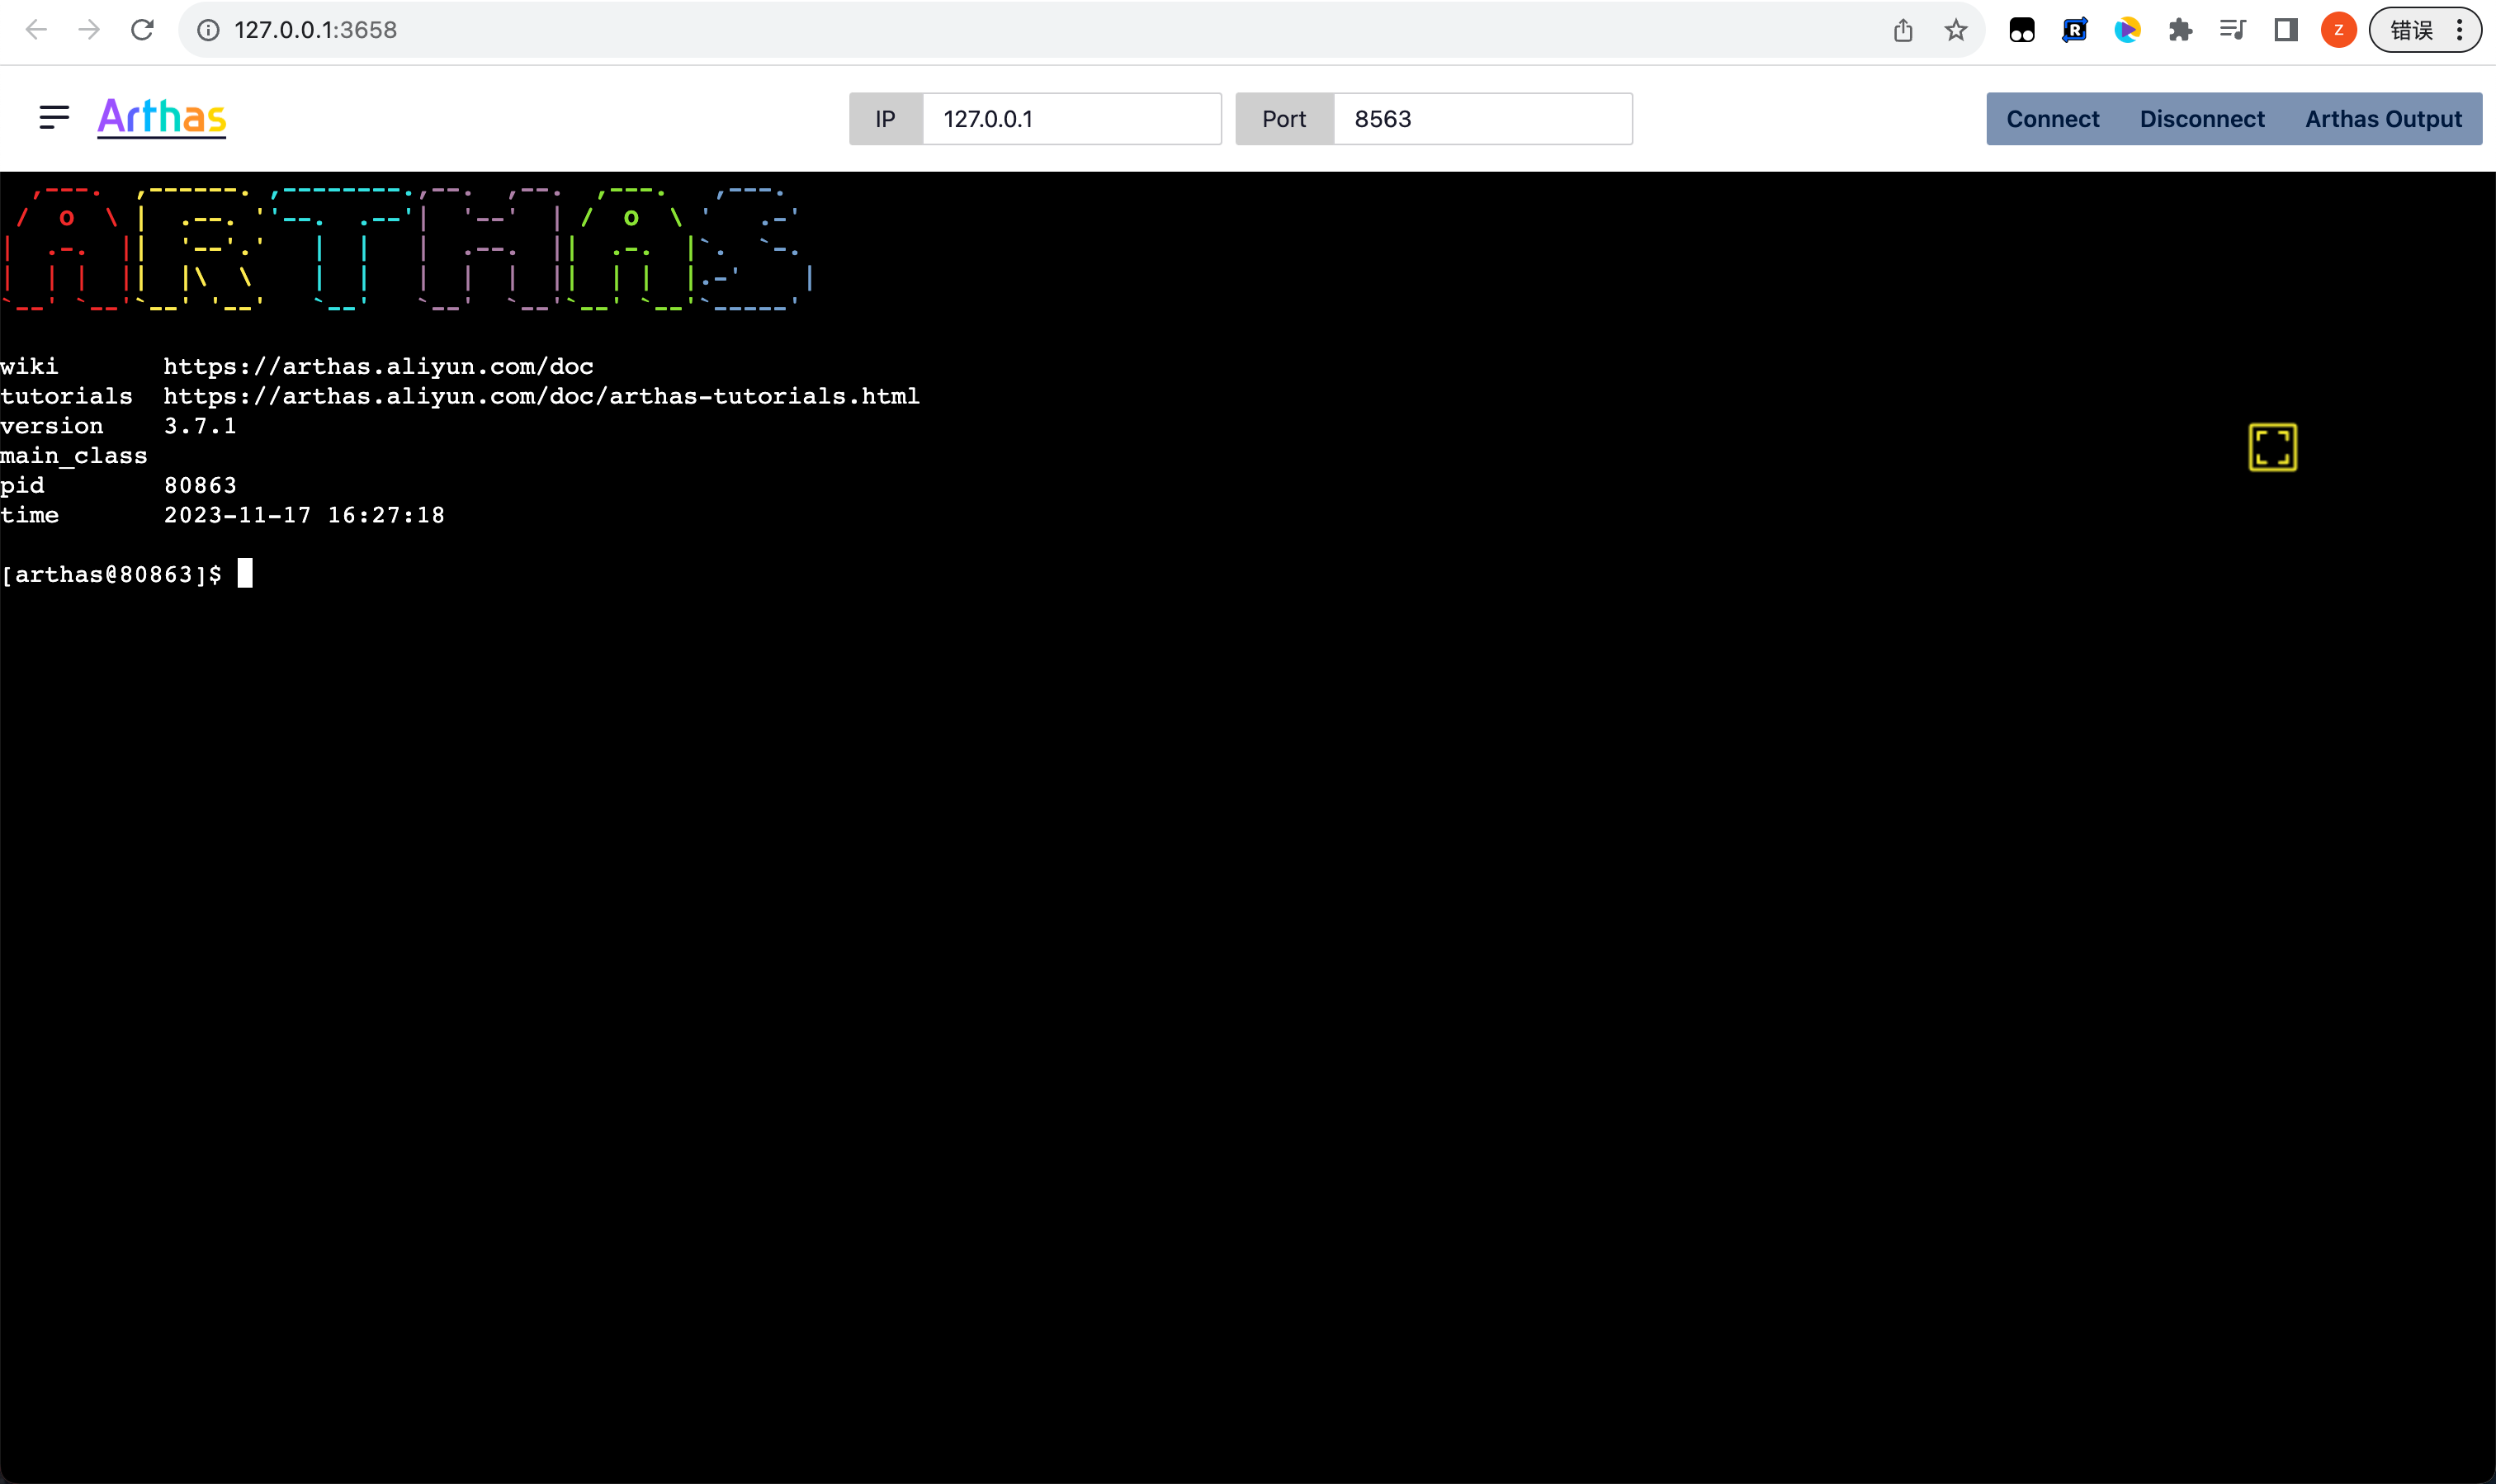
Task: Open the black two-eyed mask extension icon
Action: pyautogui.click(x=2022, y=30)
